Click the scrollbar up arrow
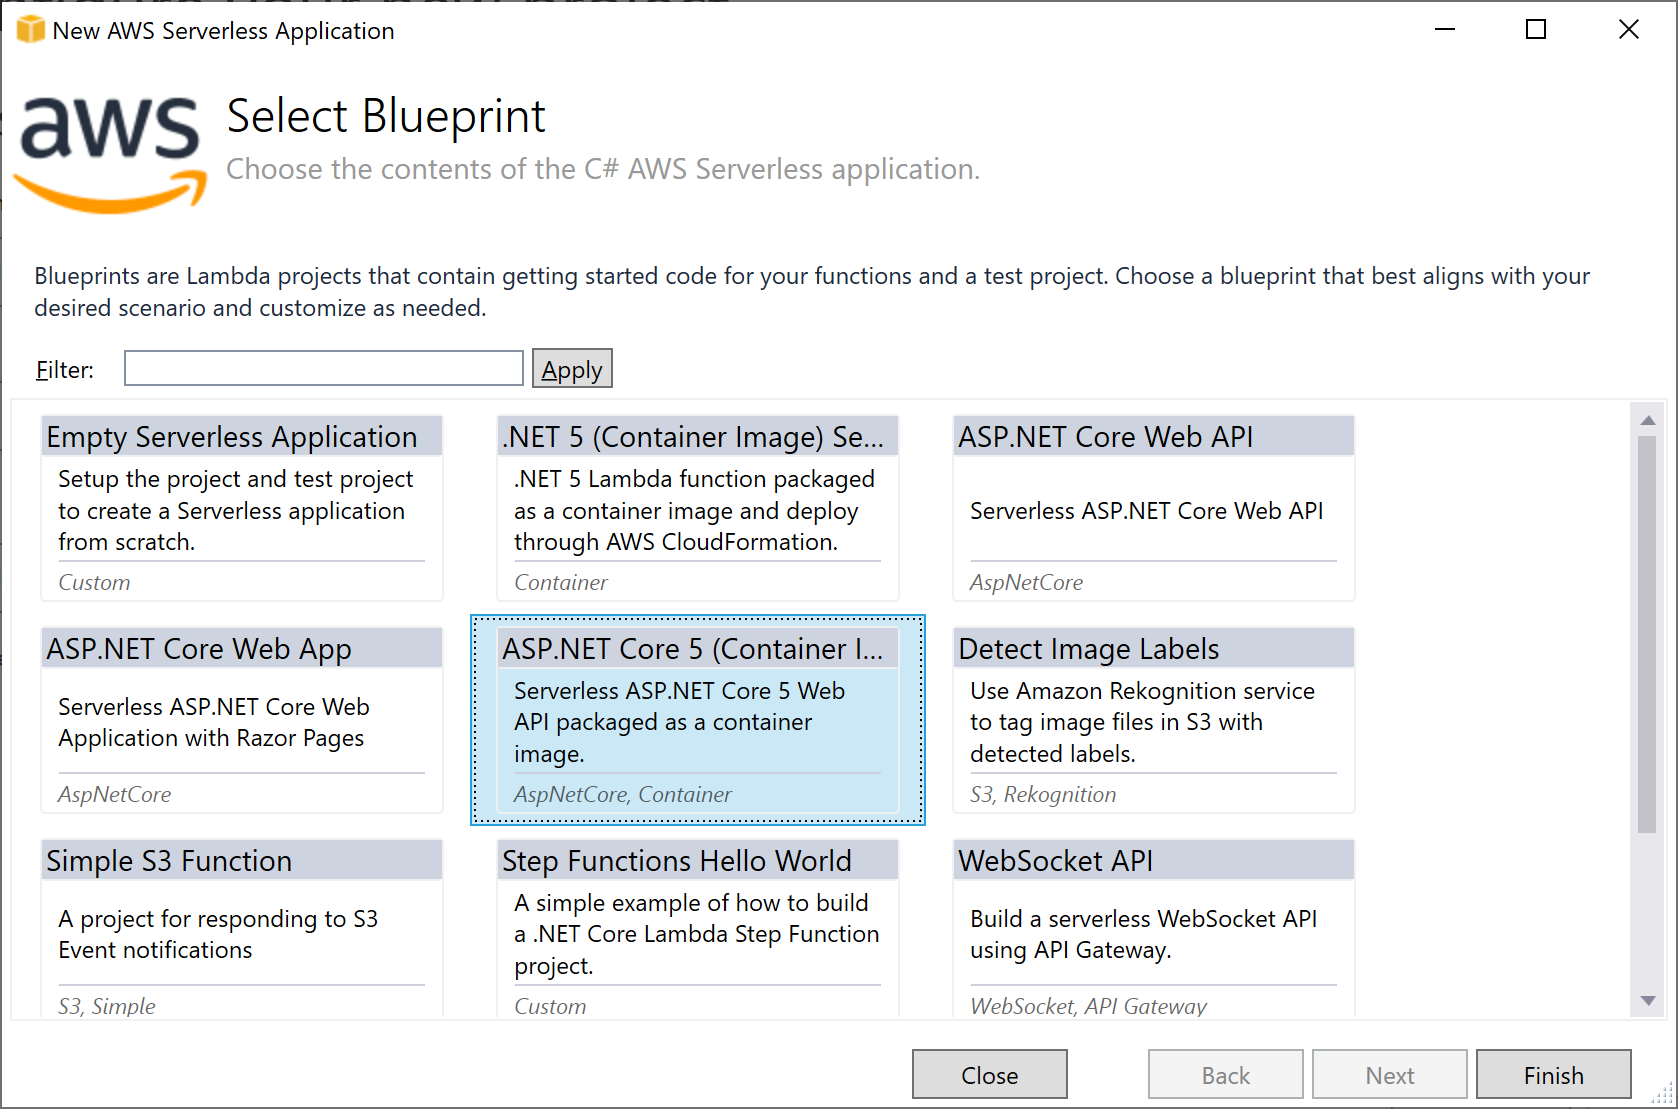1678x1109 pixels. pos(1648,420)
